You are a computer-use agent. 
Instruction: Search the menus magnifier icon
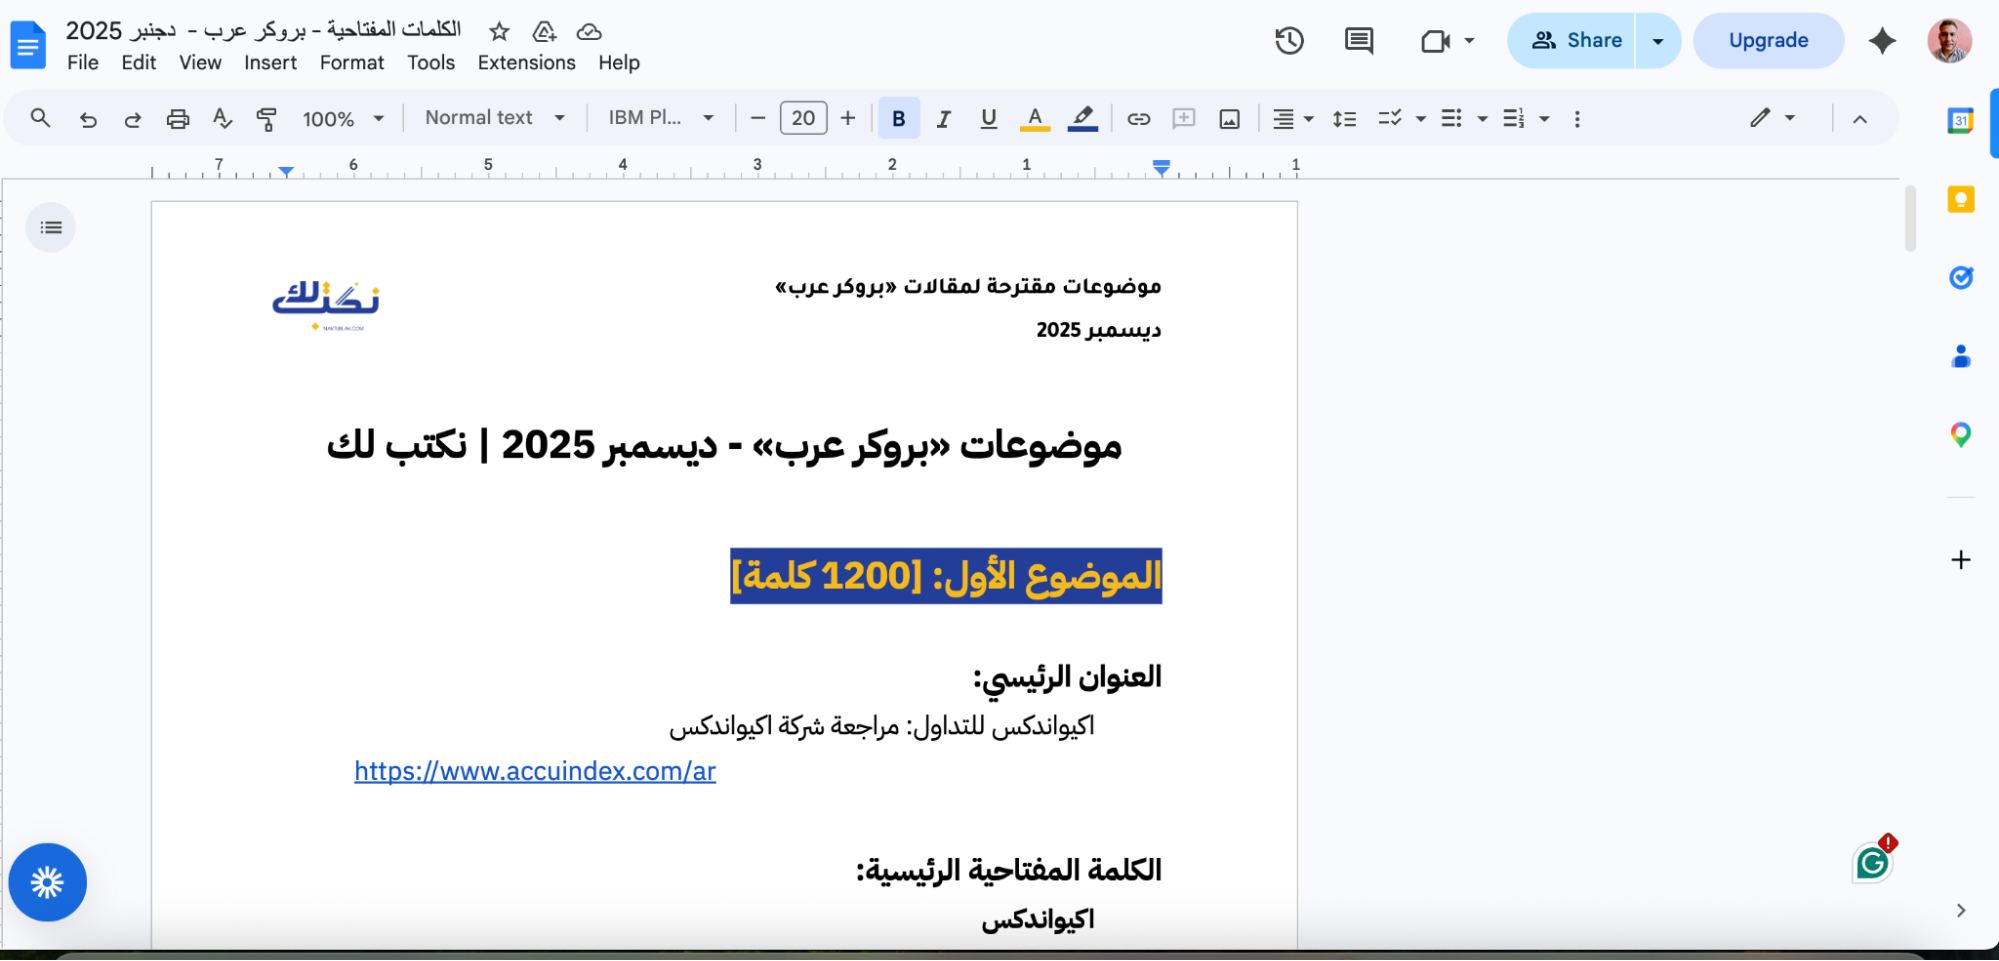tap(40, 118)
